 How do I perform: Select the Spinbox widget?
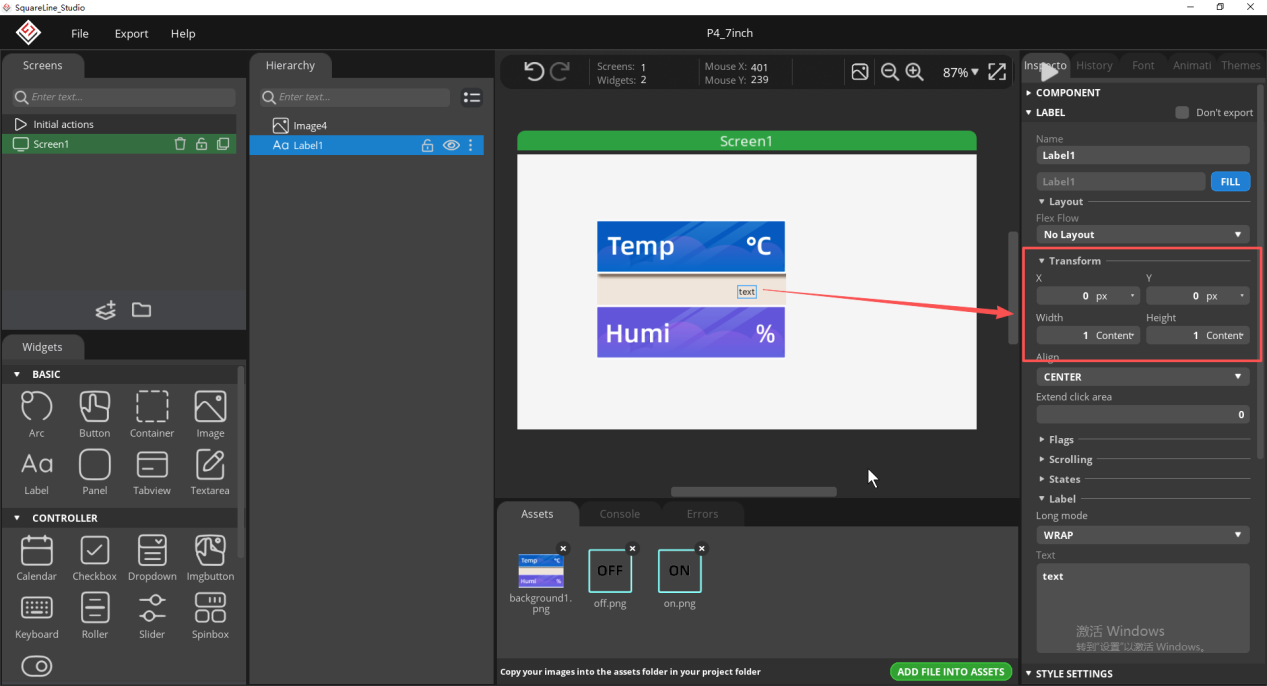point(210,616)
